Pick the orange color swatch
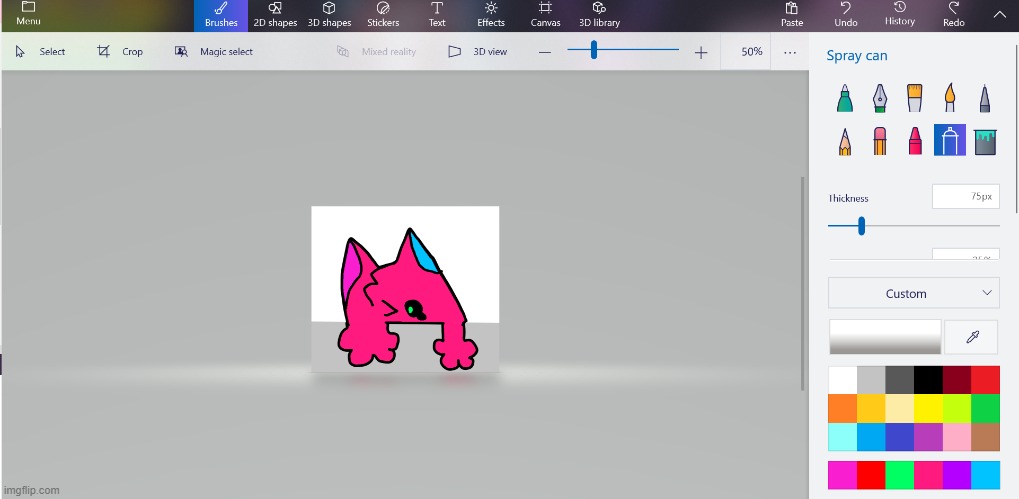The image size is (1019, 499). tap(842, 408)
